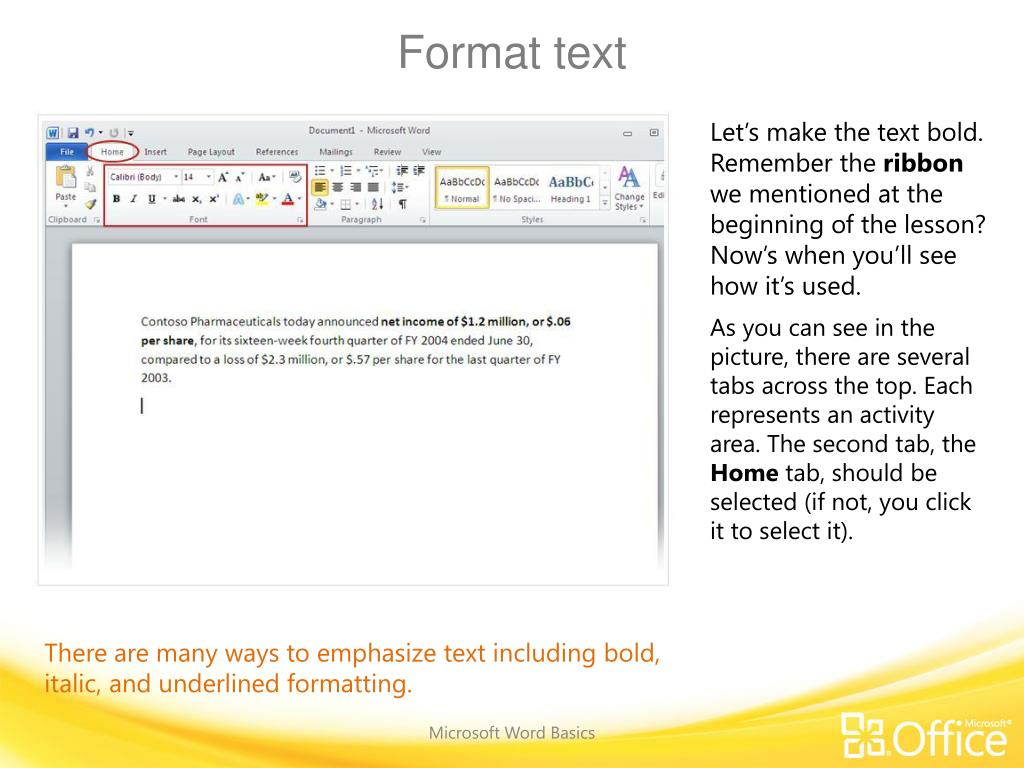Click the Decrease Indent icon

click(402, 170)
